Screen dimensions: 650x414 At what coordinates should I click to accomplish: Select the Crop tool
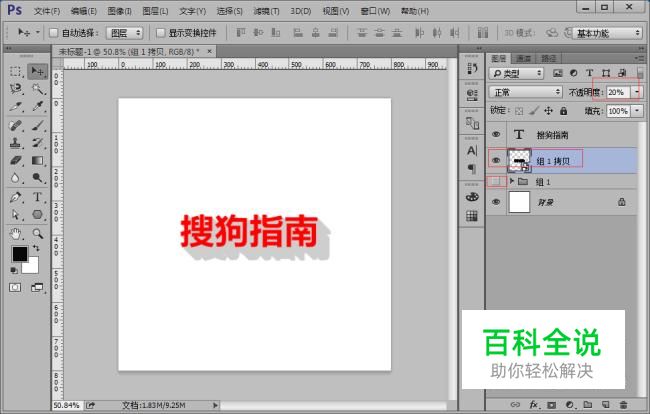[16, 107]
